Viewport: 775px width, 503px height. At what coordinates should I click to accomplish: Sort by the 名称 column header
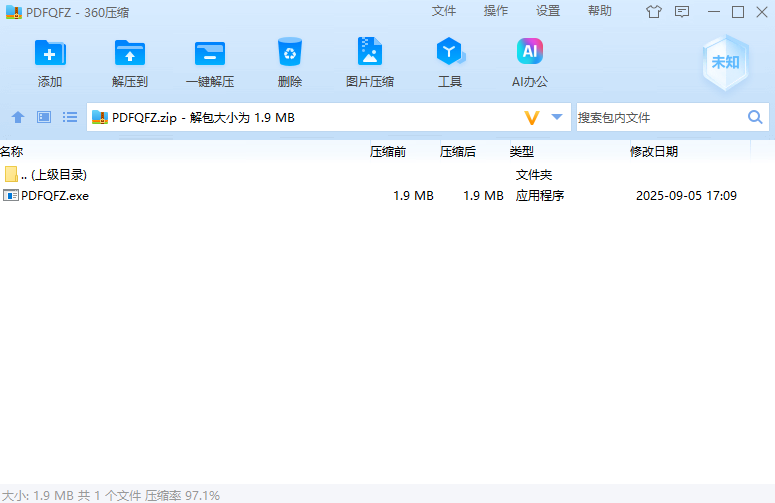tap(184, 152)
